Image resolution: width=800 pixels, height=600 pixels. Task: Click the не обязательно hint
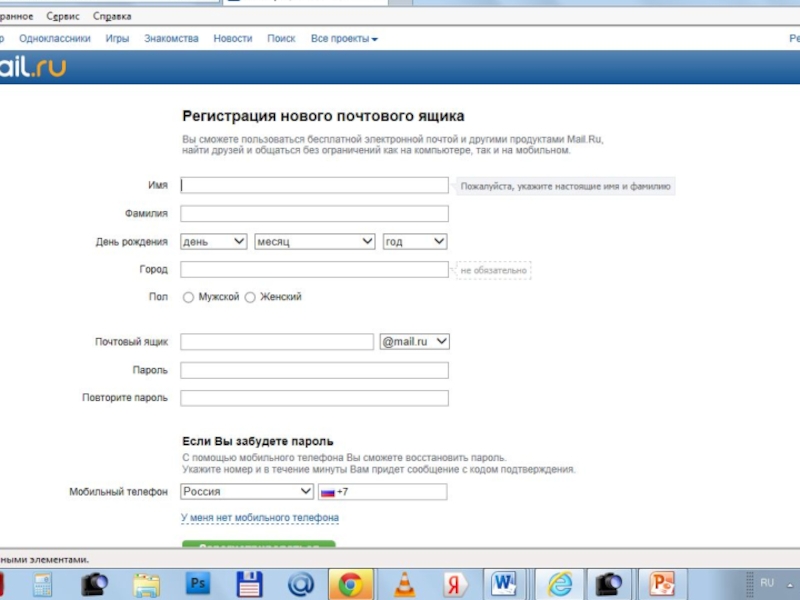point(493,270)
